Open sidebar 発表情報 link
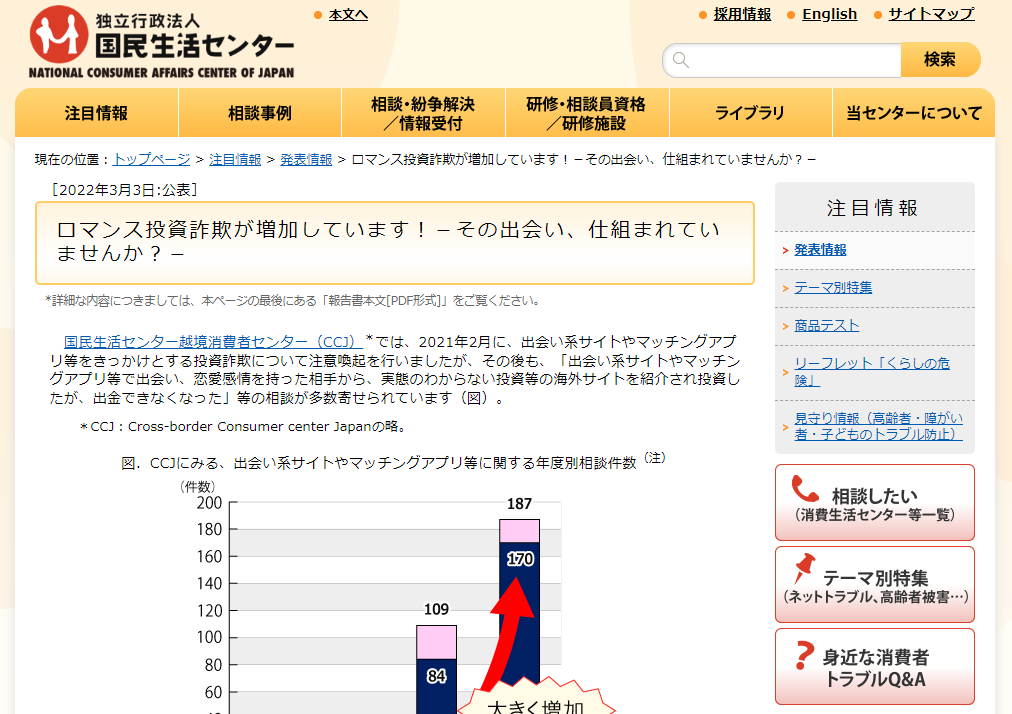This screenshot has height=714, width=1012. click(820, 250)
